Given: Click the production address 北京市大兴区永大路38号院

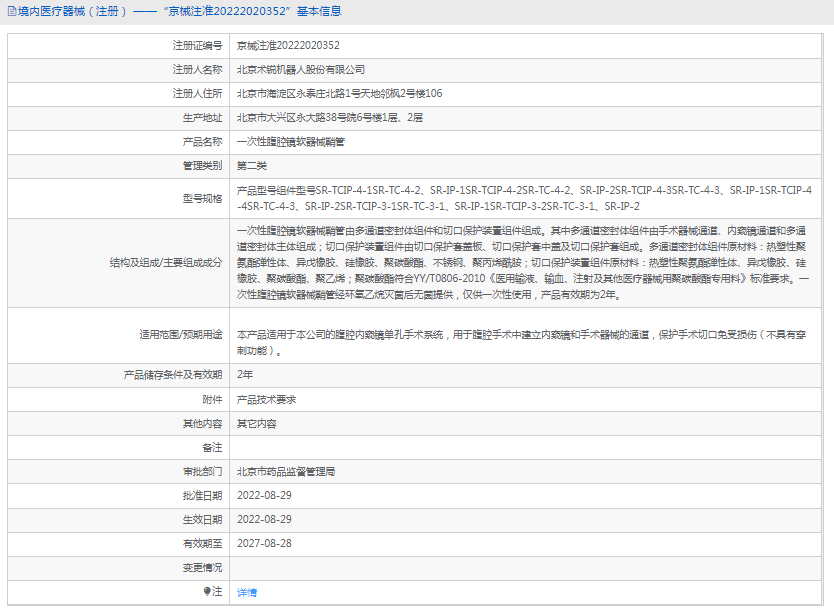Looking at the screenshot, I should pos(330,118).
